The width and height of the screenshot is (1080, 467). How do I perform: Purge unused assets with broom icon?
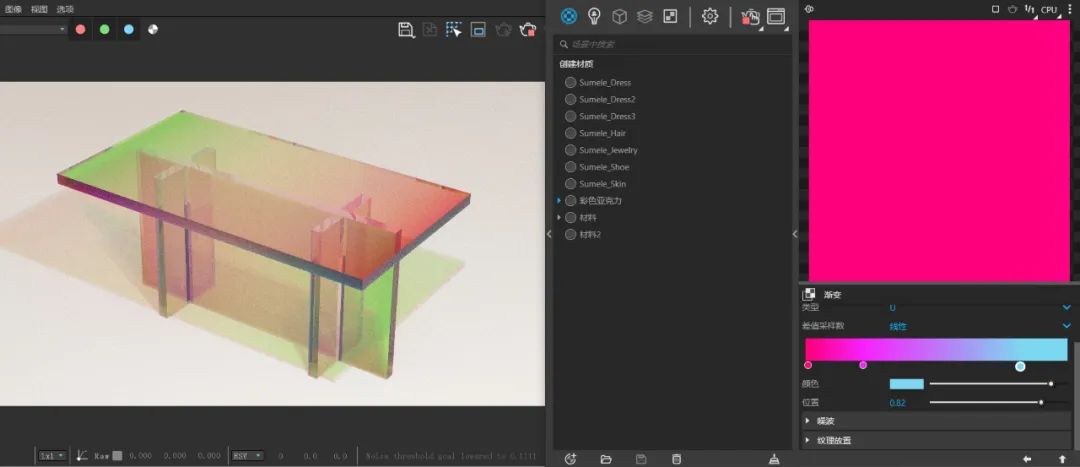[774, 459]
